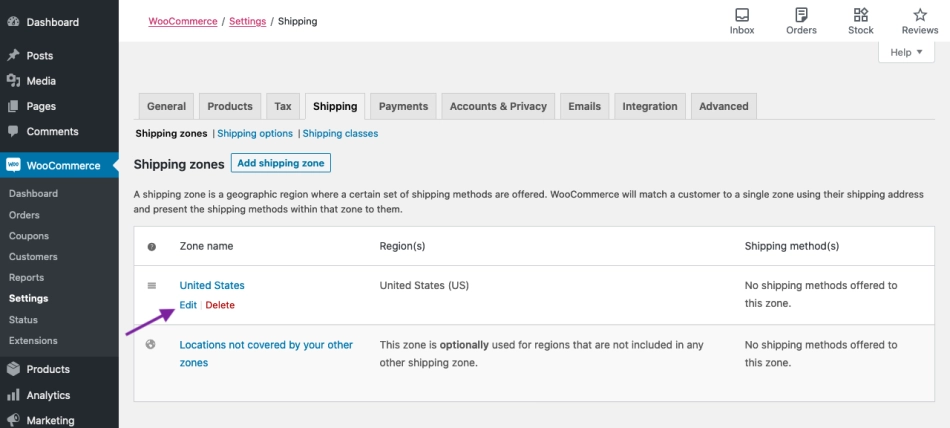Click the Comments bubble icon
The height and width of the screenshot is (428, 950).
point(13,132)
